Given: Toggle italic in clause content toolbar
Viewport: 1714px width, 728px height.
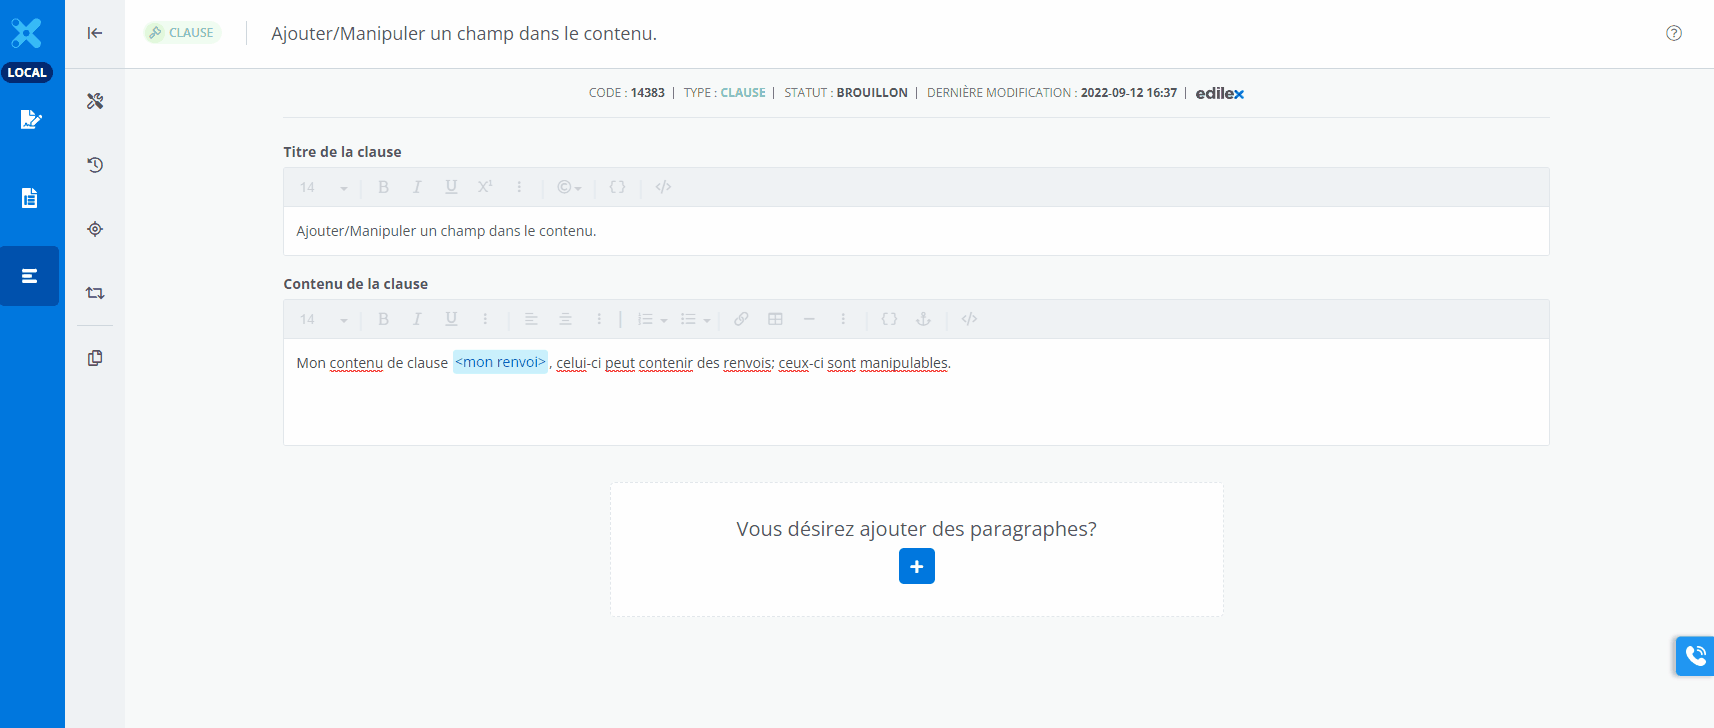Looking at the screenshot, I should click(x=417, y=319).
